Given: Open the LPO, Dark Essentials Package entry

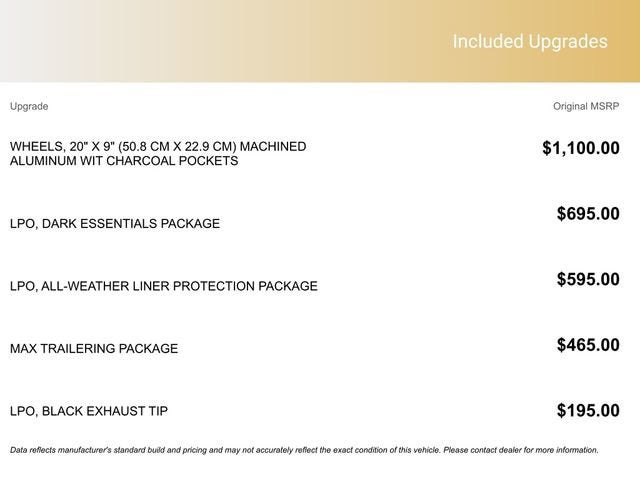Looking at the screenshot, I should [115, 223].
